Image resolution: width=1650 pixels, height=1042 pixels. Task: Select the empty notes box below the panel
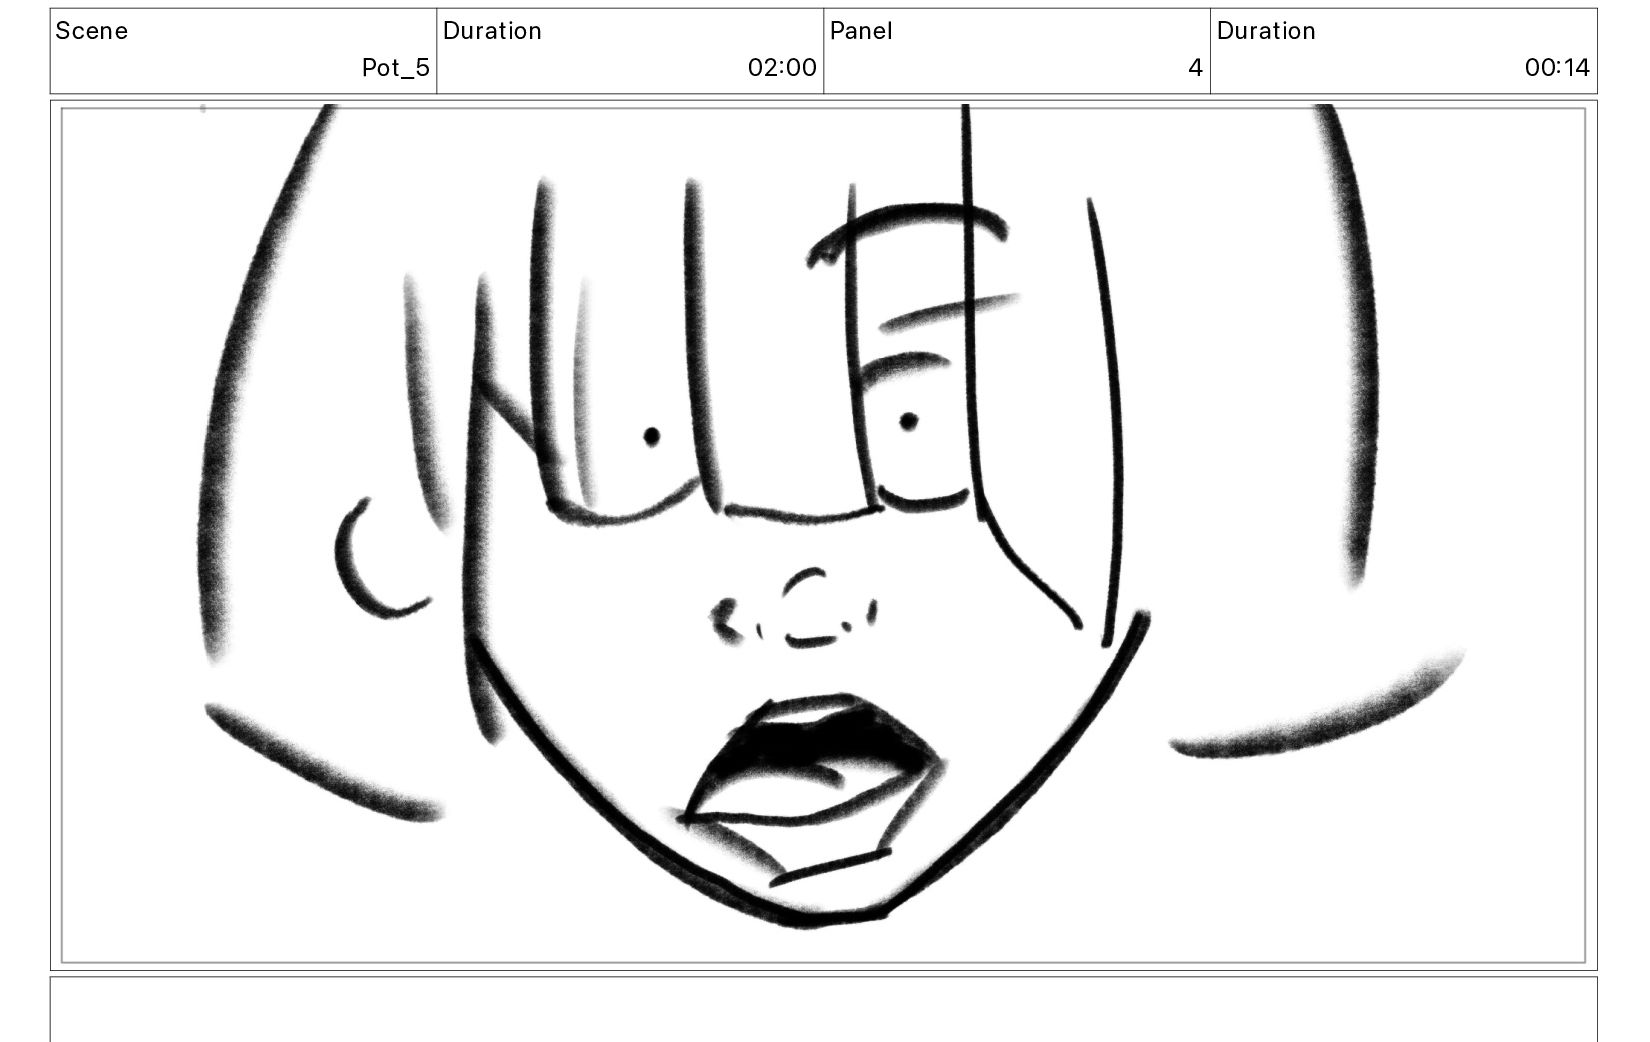(x=824, y=1009)
